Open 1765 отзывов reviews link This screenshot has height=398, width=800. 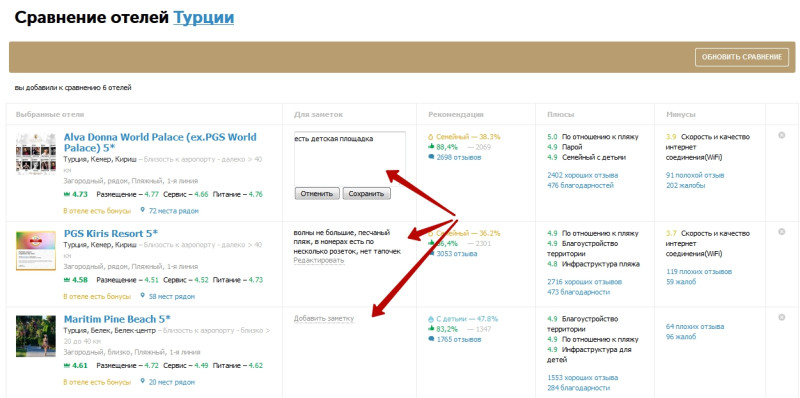[x=459, y=339]
